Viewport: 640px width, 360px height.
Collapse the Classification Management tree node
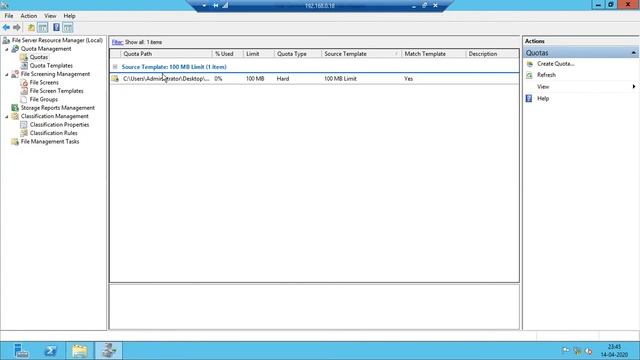pyautogui.click(x=7, y=117)
